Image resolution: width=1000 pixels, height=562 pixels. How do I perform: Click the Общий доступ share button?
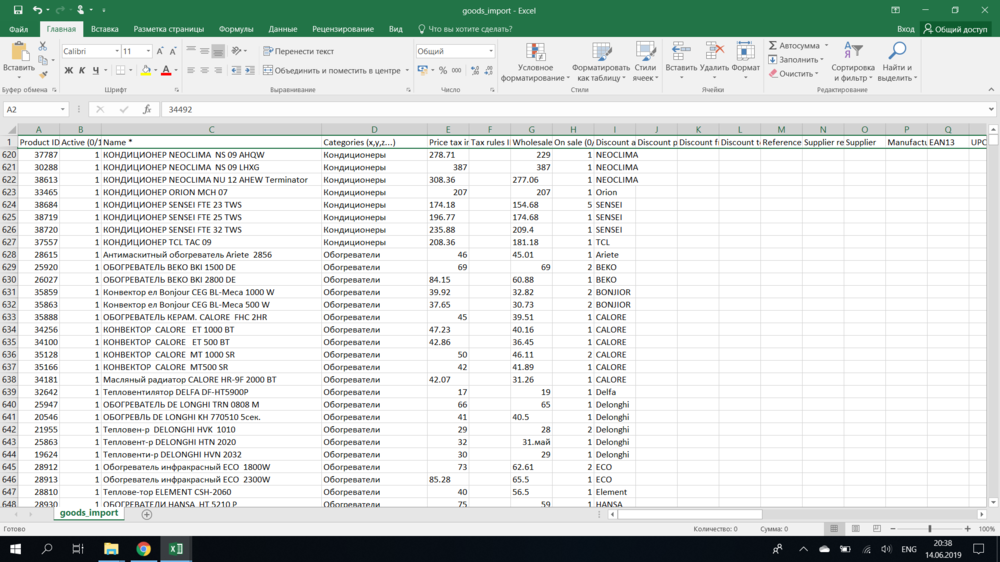pyautogui.click(x=955, y=30)
